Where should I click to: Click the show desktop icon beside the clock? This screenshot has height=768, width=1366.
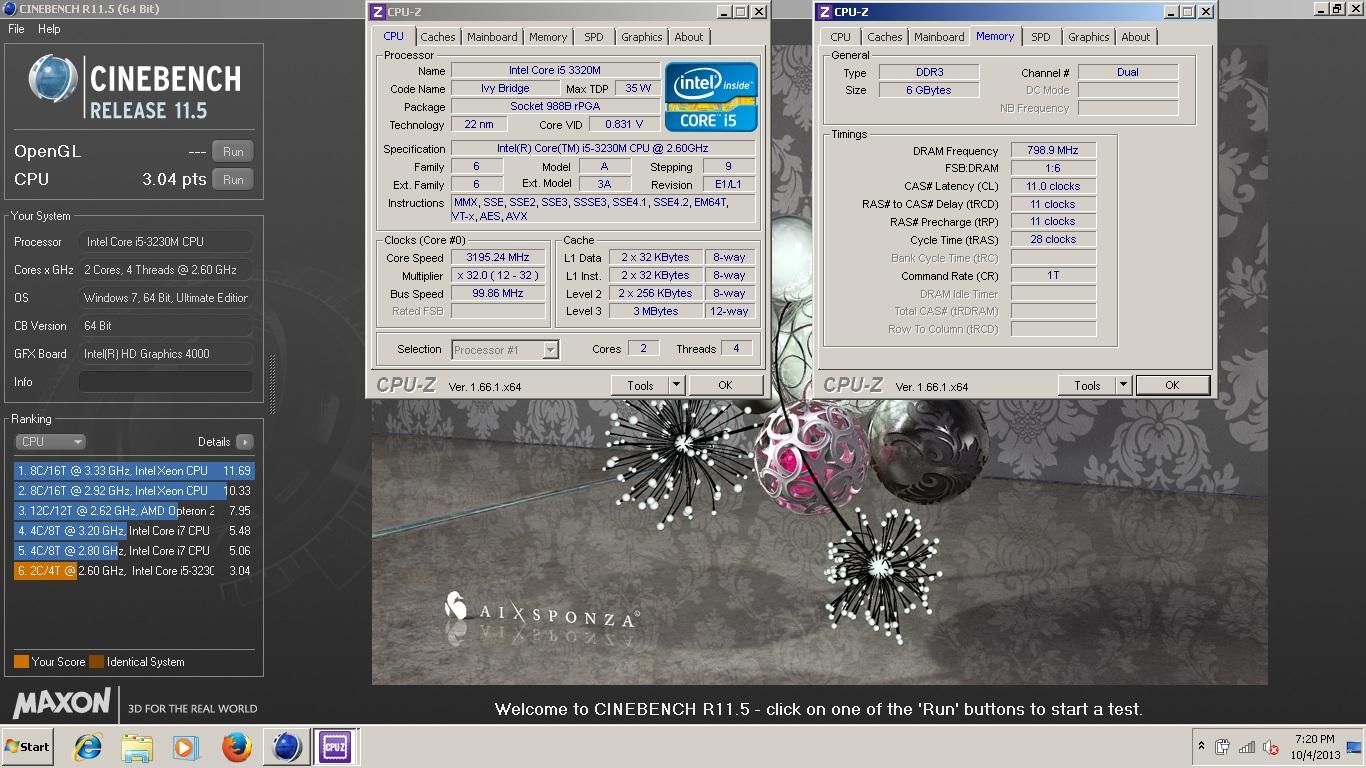coord(1353,747)
